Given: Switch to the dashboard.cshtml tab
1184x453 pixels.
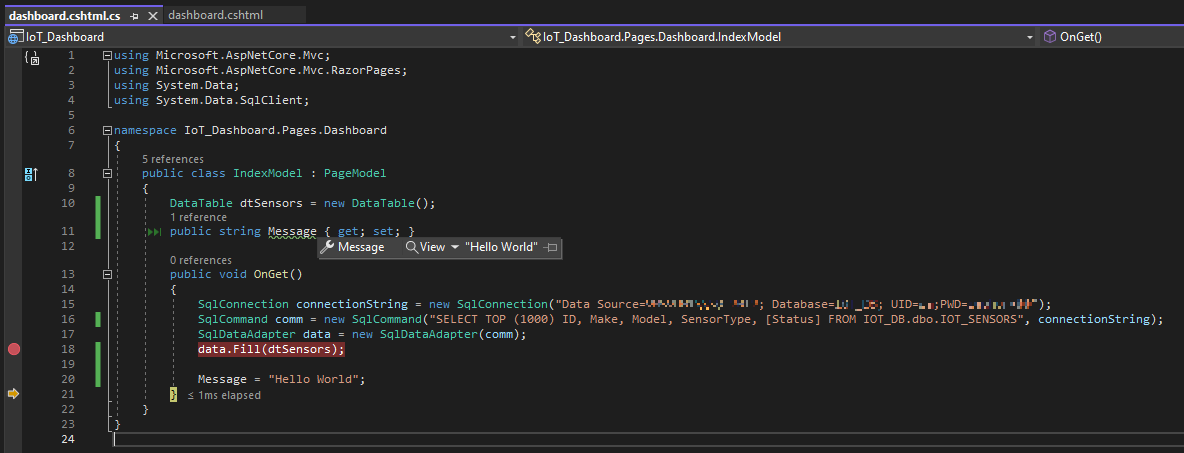Looking at the screenshot, I should (x=215, y=15).
